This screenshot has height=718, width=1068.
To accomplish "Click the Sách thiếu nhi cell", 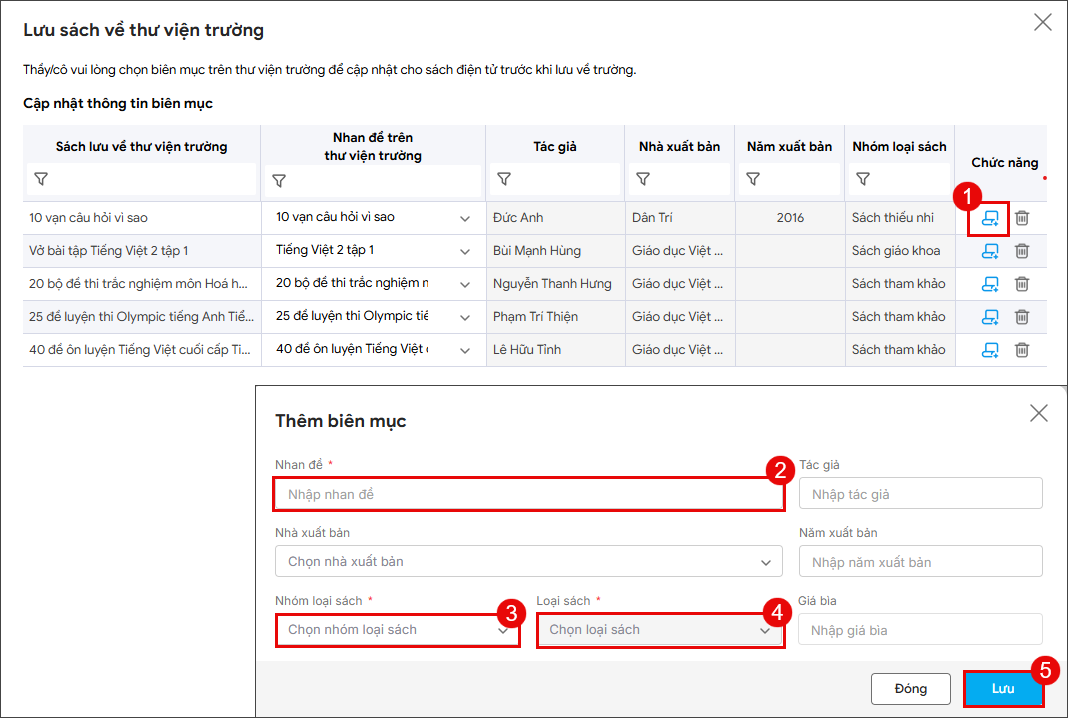I will [900, 218].
